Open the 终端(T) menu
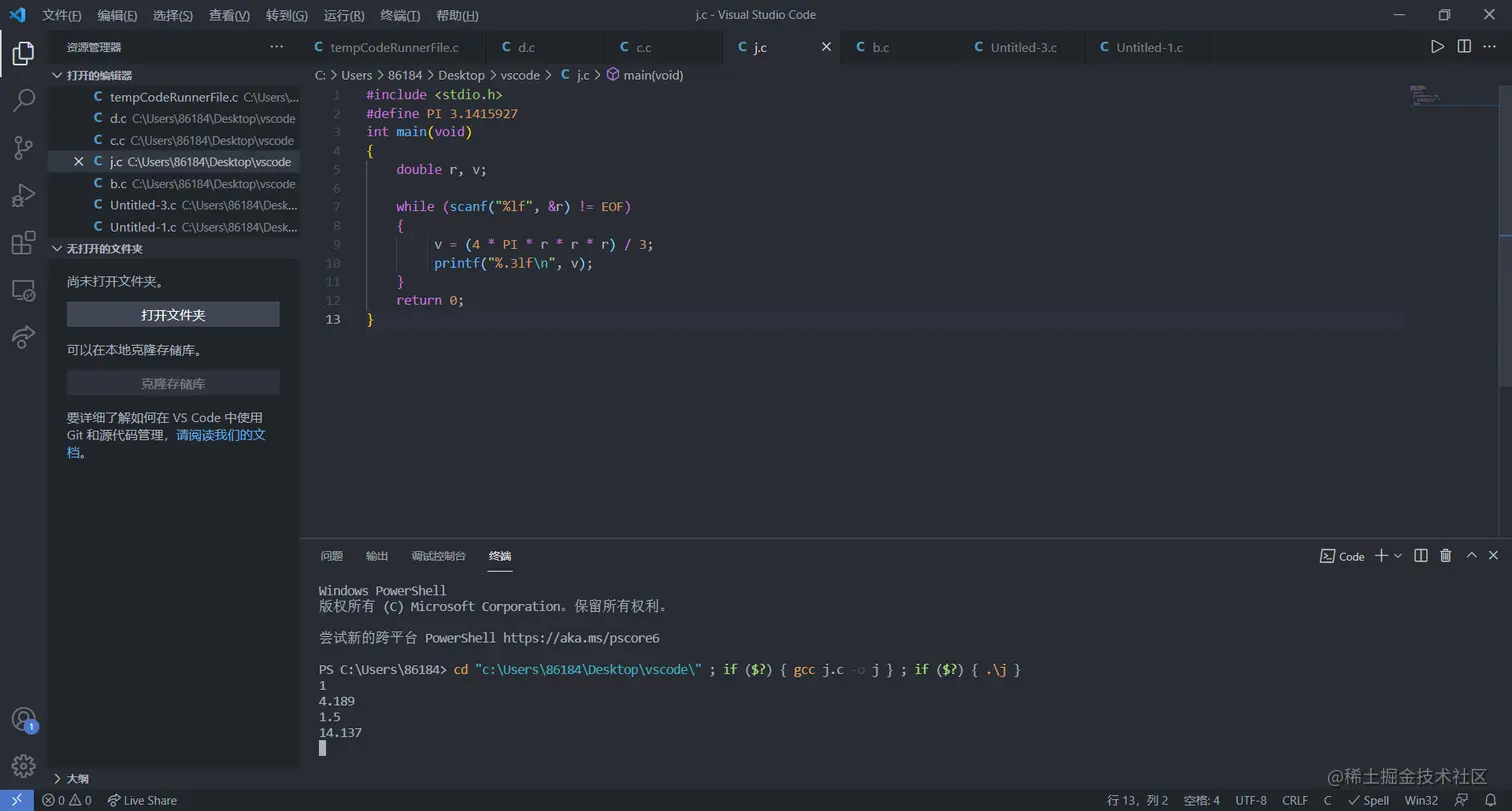 click(400, 15)
